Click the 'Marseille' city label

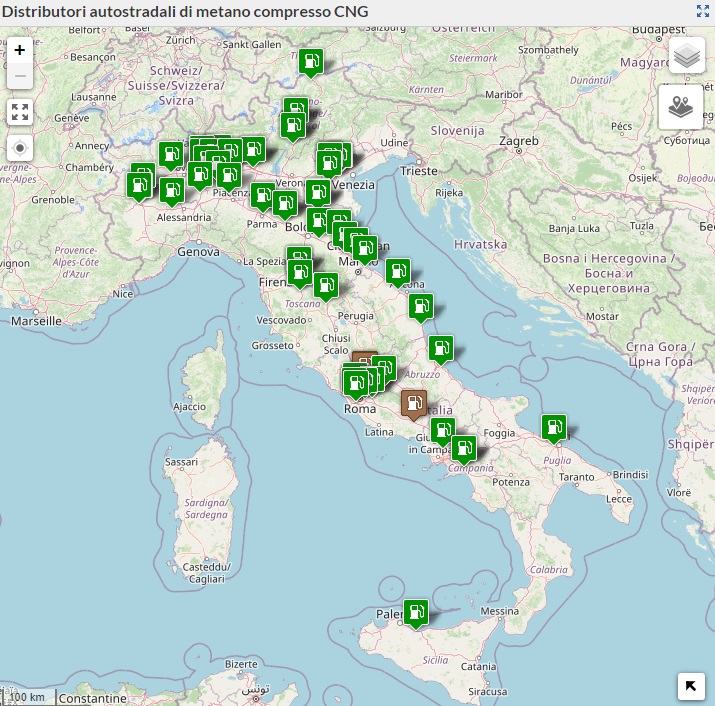pyautogui.click(x=36, y=321)
